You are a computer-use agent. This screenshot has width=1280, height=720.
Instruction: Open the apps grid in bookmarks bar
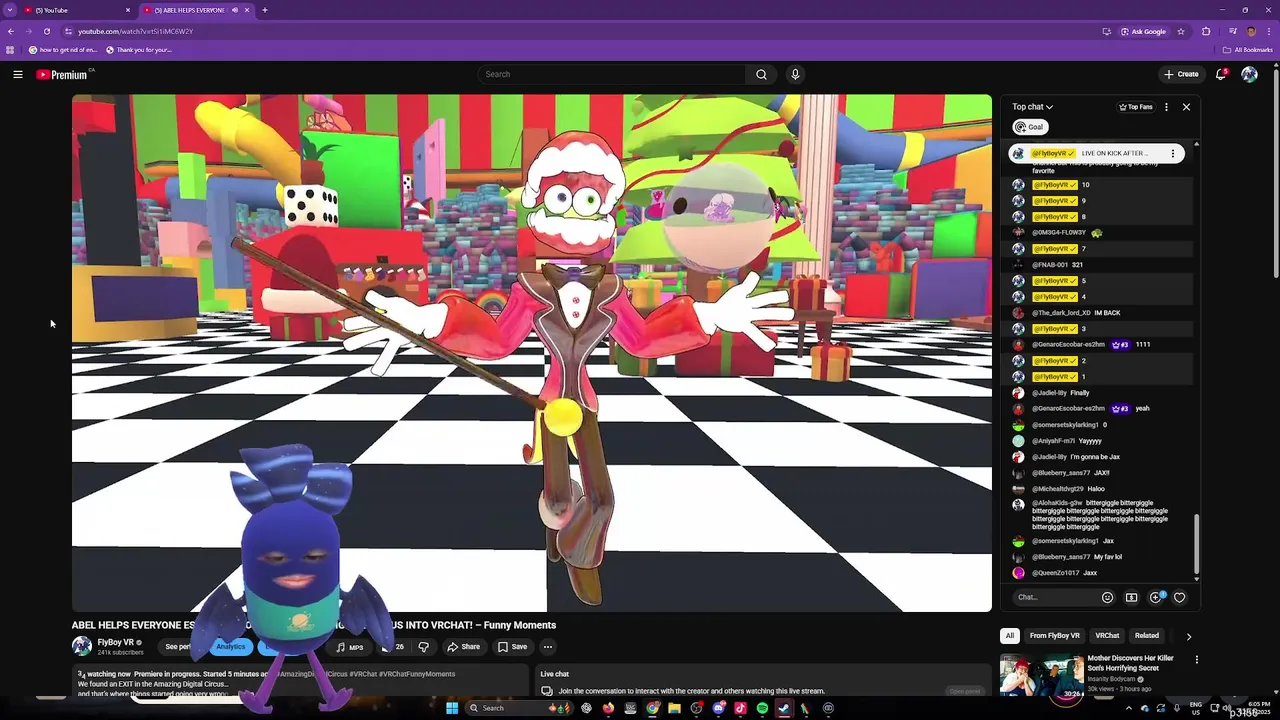10,50
